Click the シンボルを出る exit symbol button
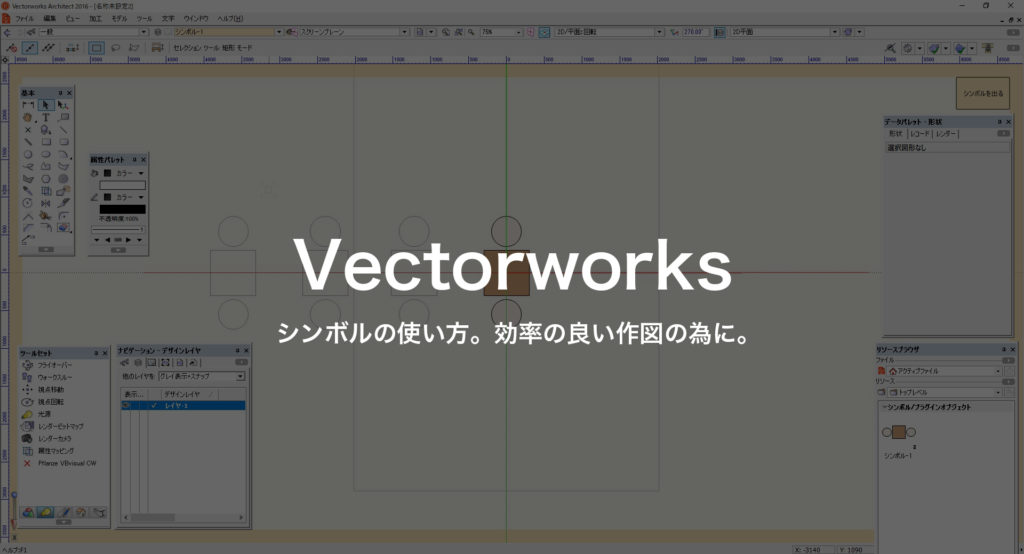Viewport: 1024px width, 554px height. pyautogui.click(x=983, y=93)
